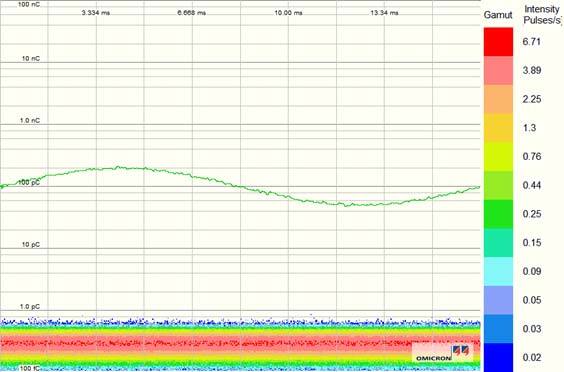
Task: Click the Intensity Pulses/s heading
Action: point(542,15)
